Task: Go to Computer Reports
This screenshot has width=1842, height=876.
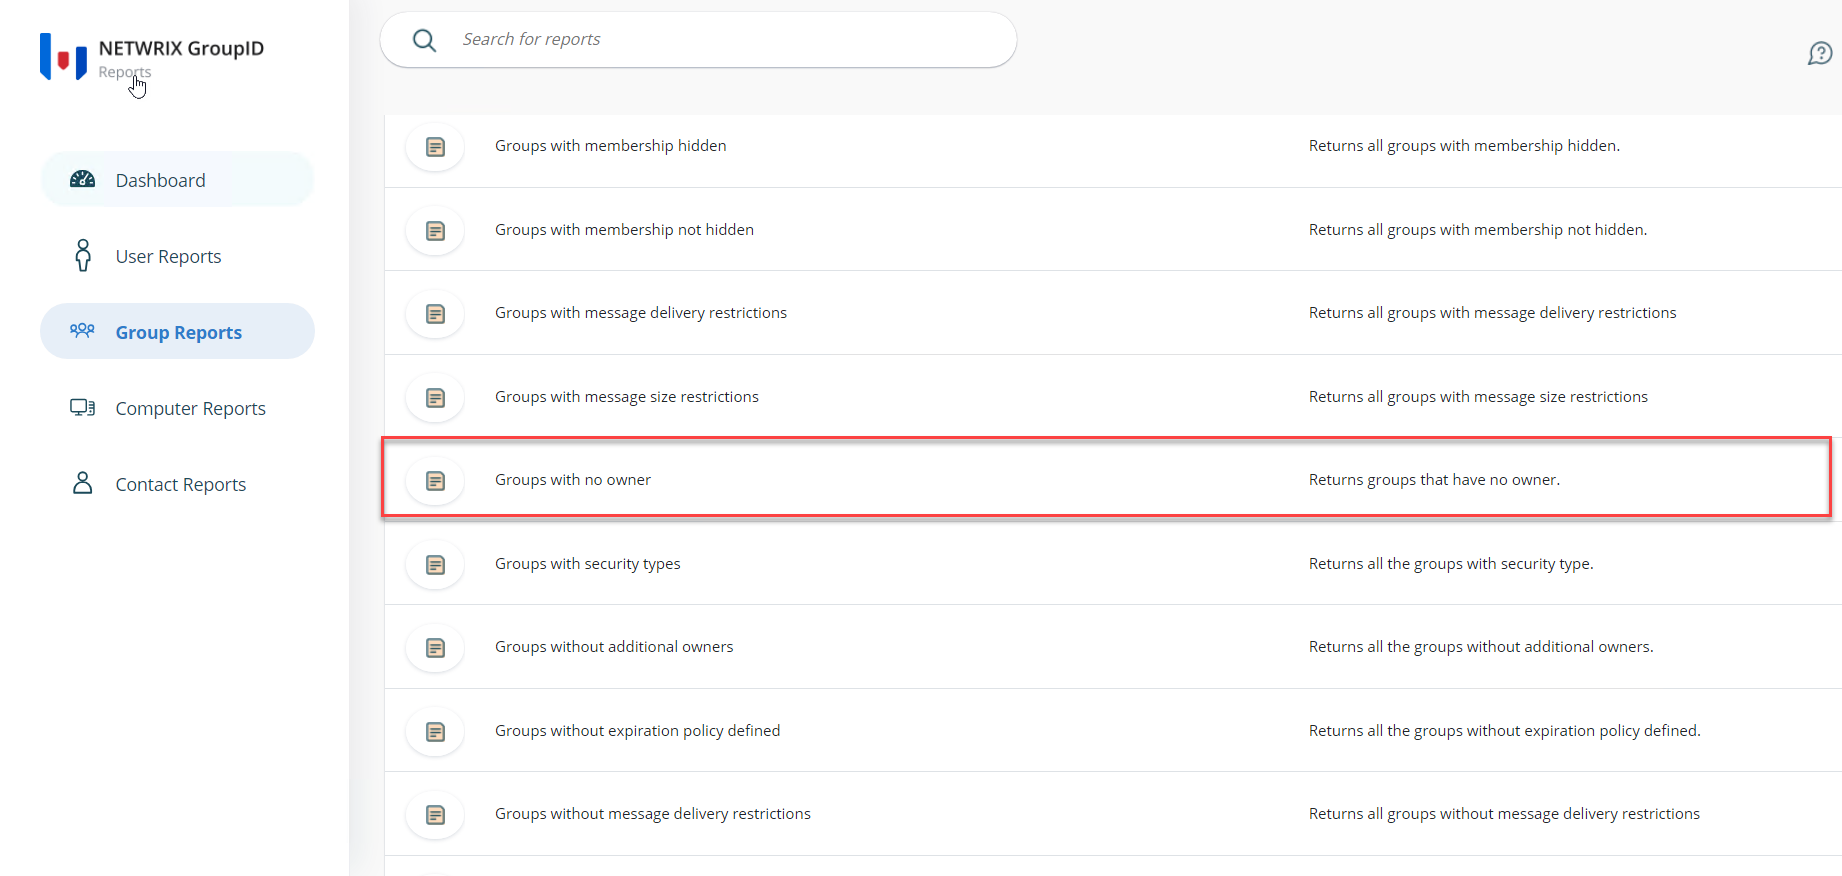Action: point(177,408)
